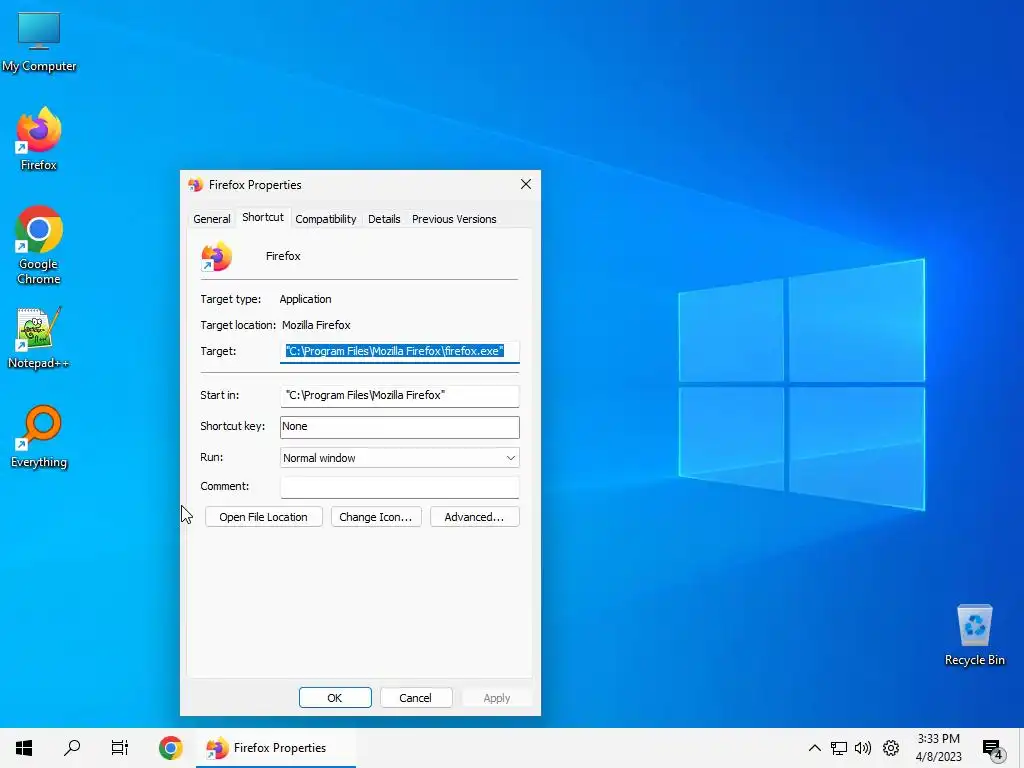Click the Shortcut key field
The width and height of the screenshot is (1024, 768).
tap(400, 426)
